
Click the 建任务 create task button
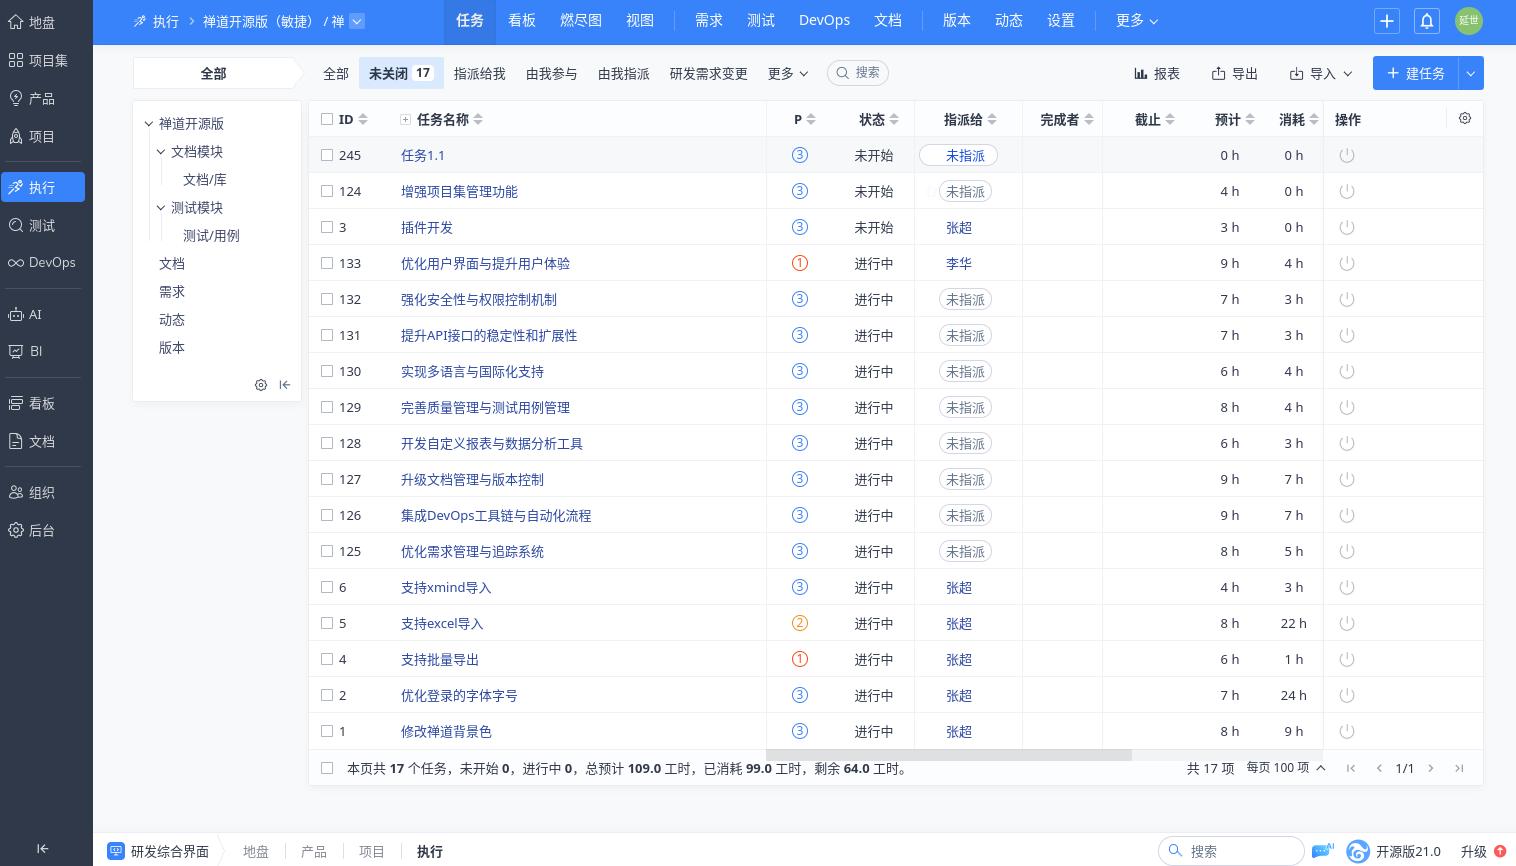click(1415, 73)
